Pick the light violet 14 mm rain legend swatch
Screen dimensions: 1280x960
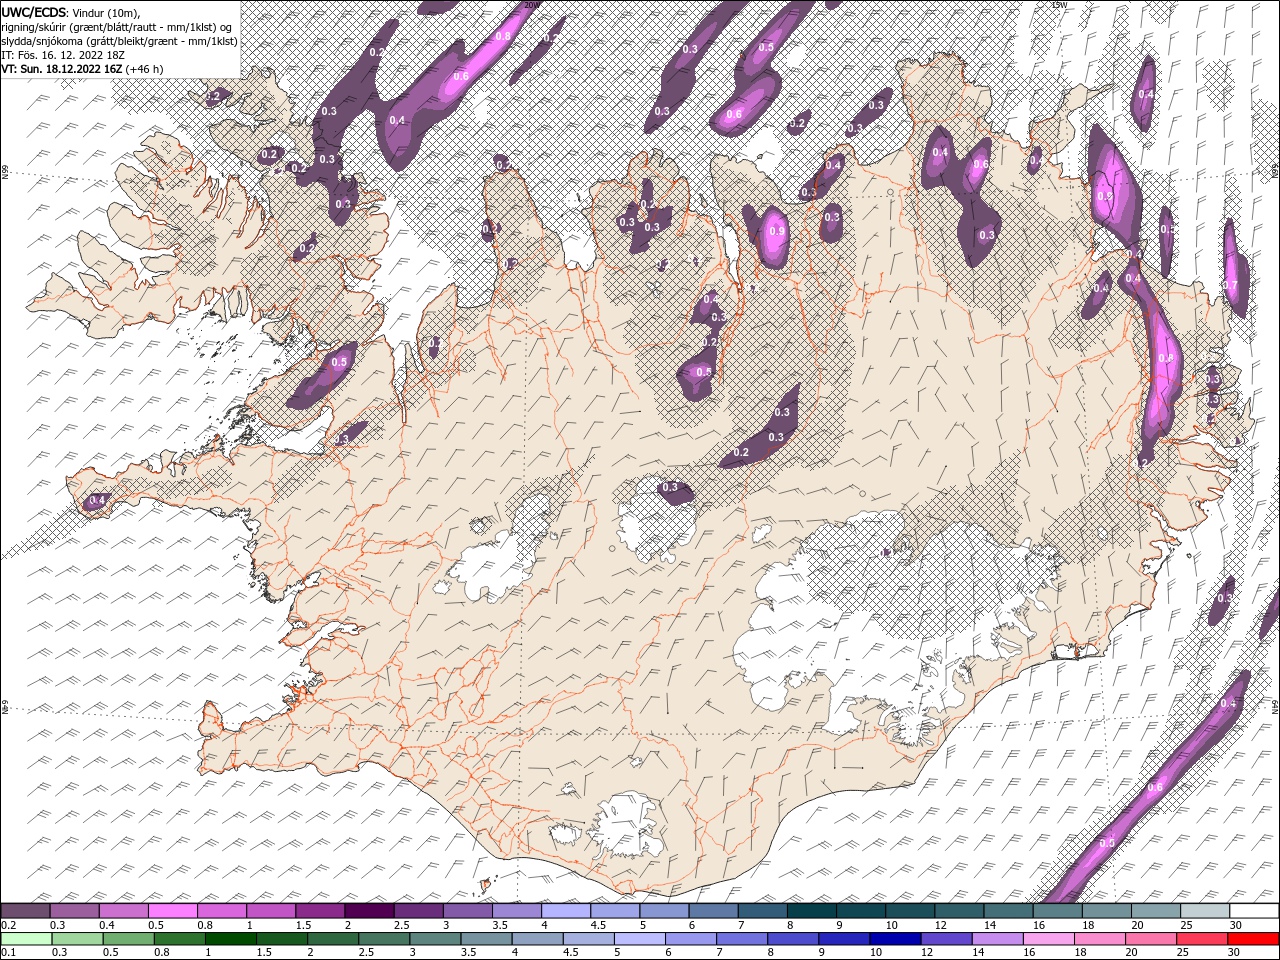996,939
